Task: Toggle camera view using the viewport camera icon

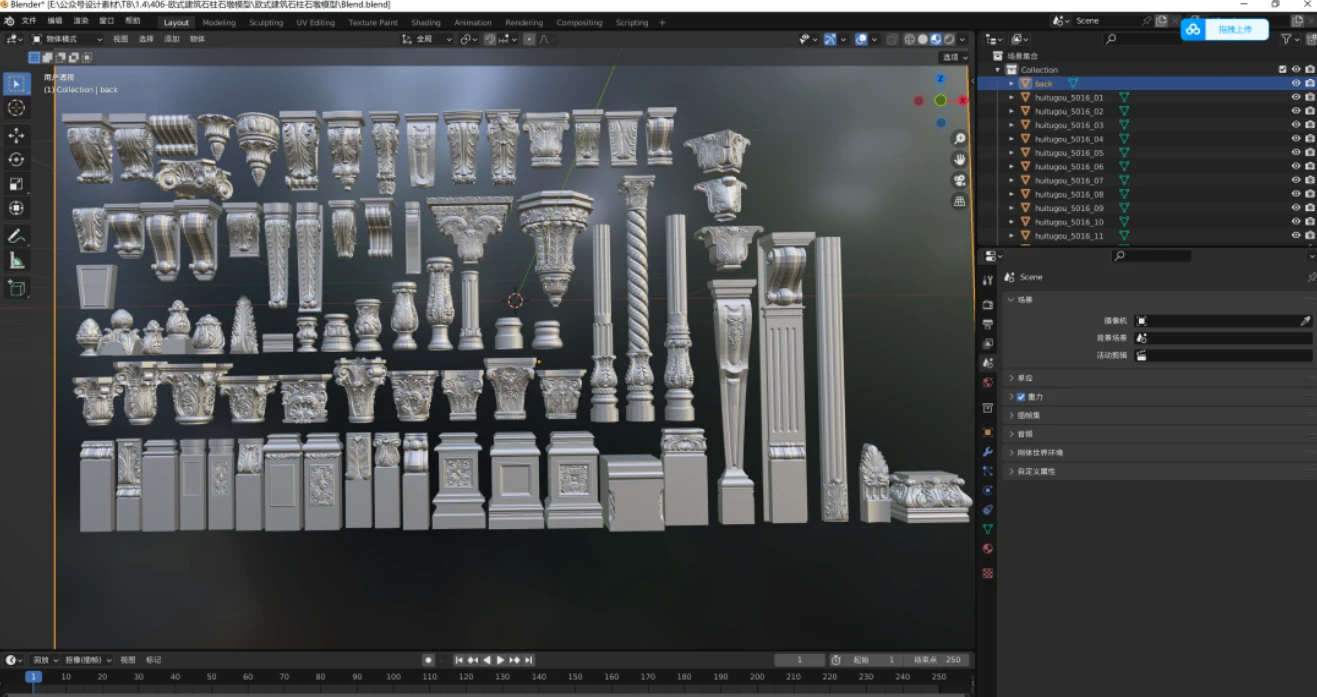Action: pos(959,180)
